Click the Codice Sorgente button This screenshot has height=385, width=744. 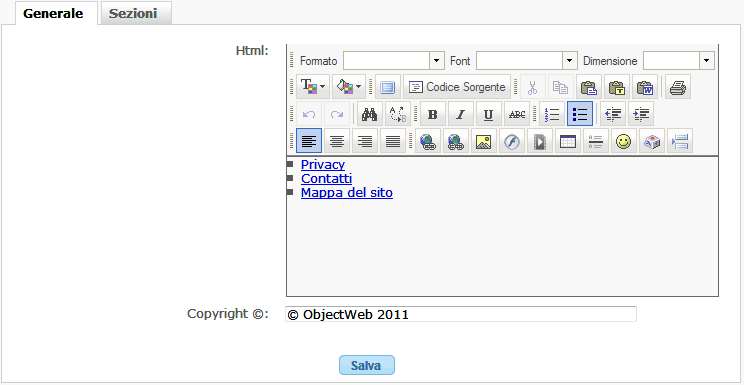[457, 87]
